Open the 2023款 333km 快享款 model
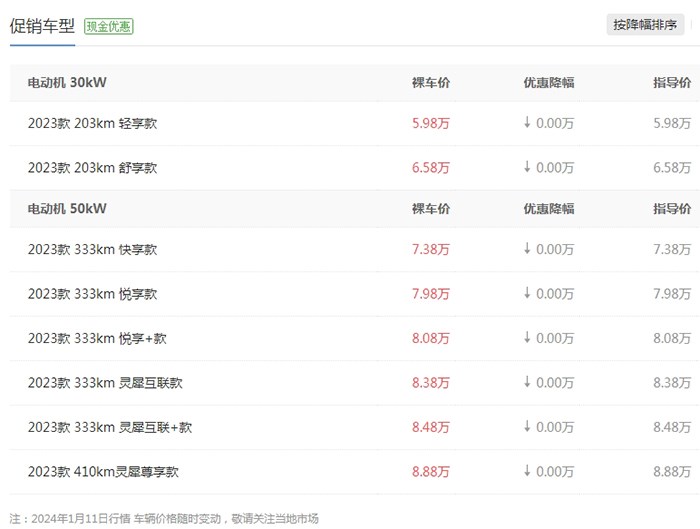This screenshot has width=700, height=529. [92, 249]
